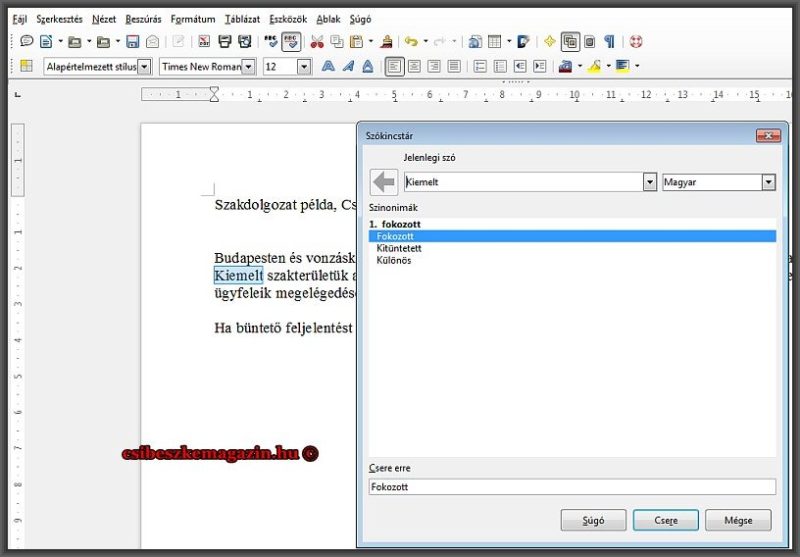Click the Mégse button

[738, 520]
